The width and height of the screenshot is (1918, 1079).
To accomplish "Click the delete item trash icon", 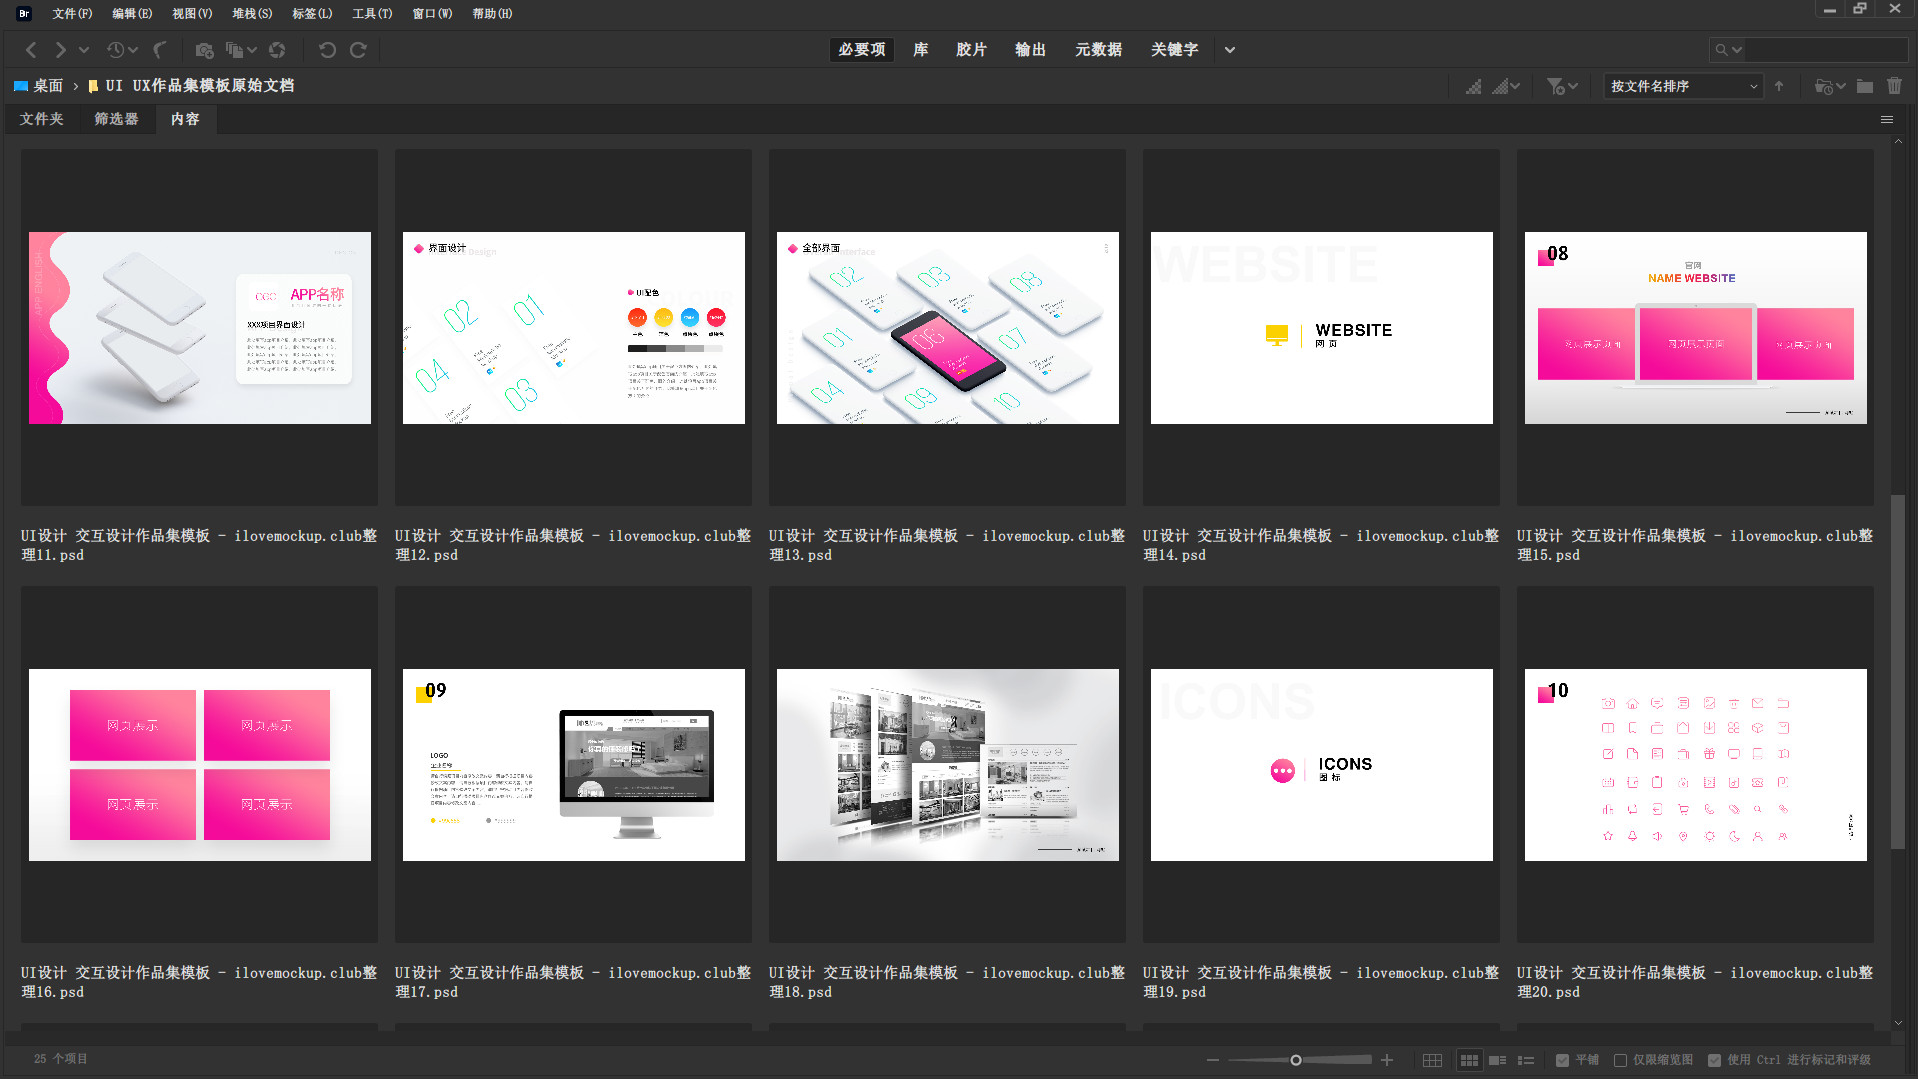I will tap(1894, 86).
